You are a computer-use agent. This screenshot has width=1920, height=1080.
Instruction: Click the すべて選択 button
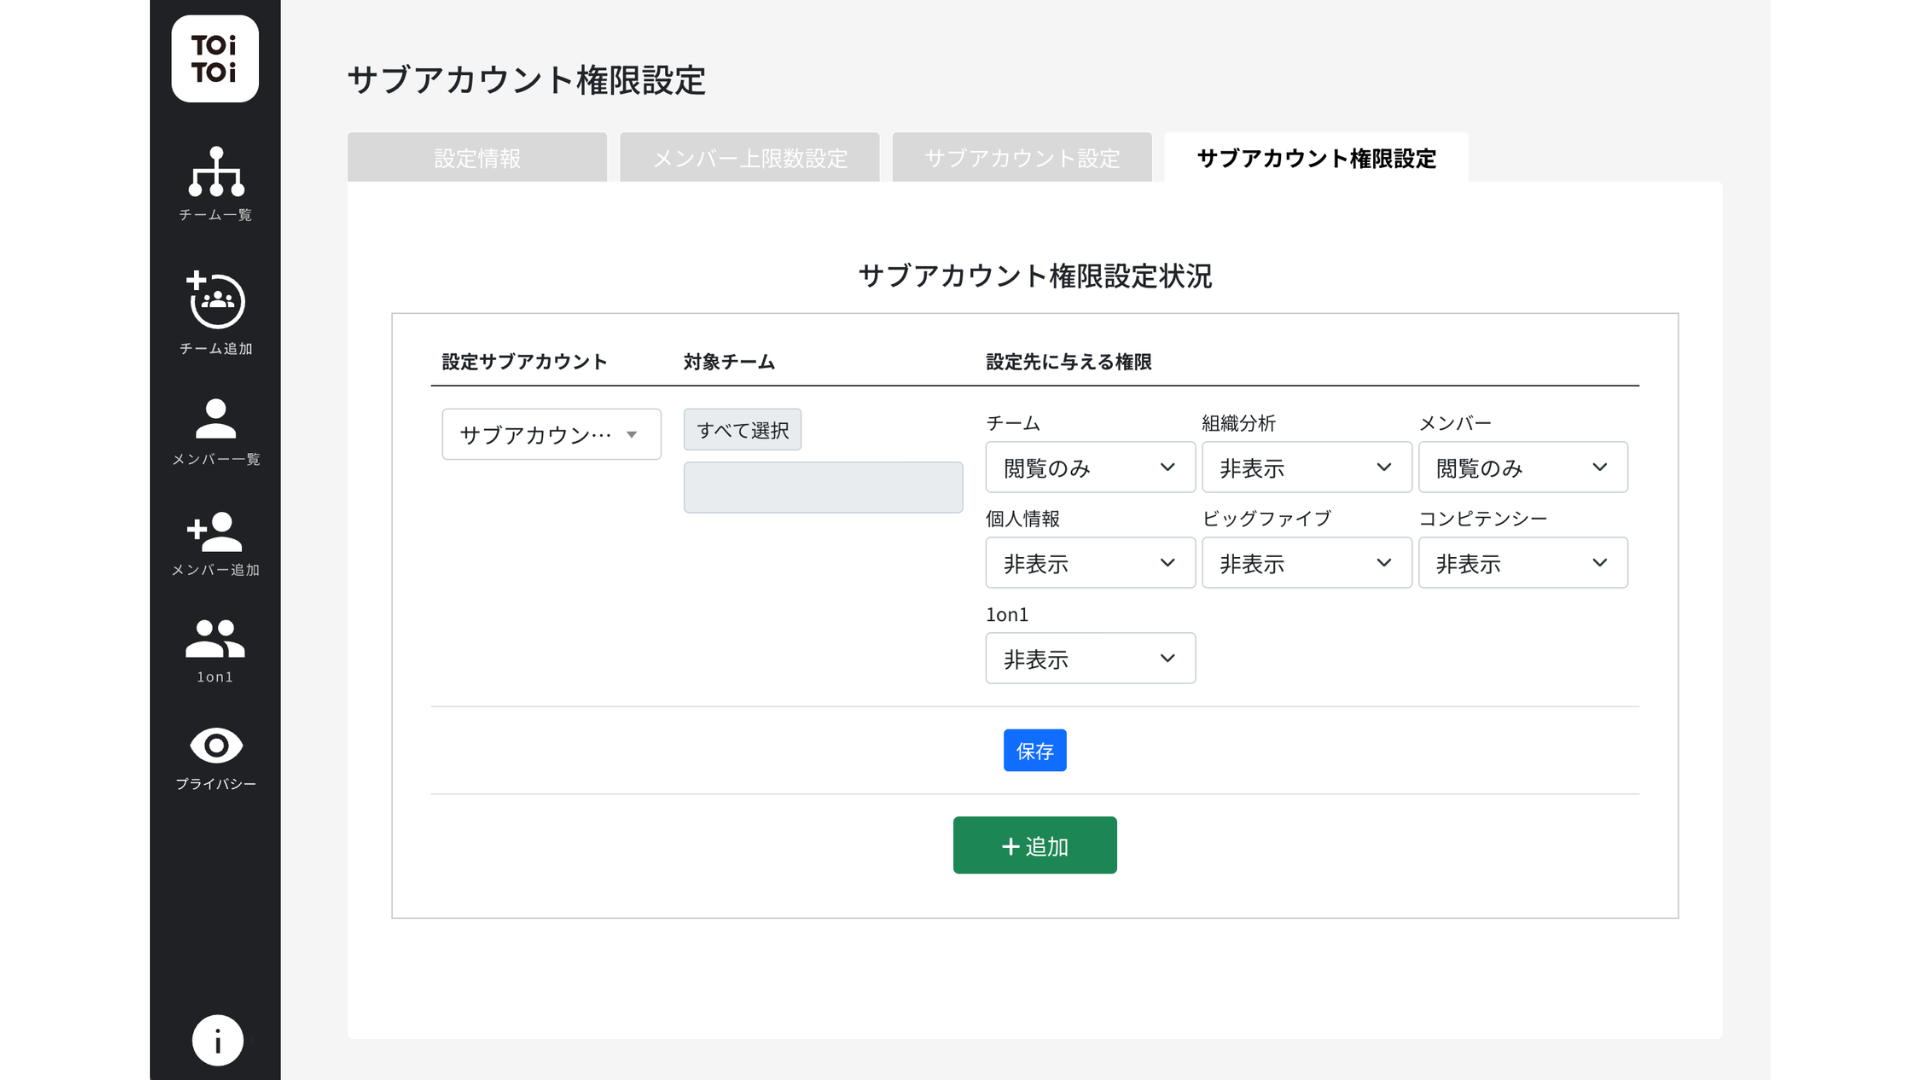click(x=742, y=430)
